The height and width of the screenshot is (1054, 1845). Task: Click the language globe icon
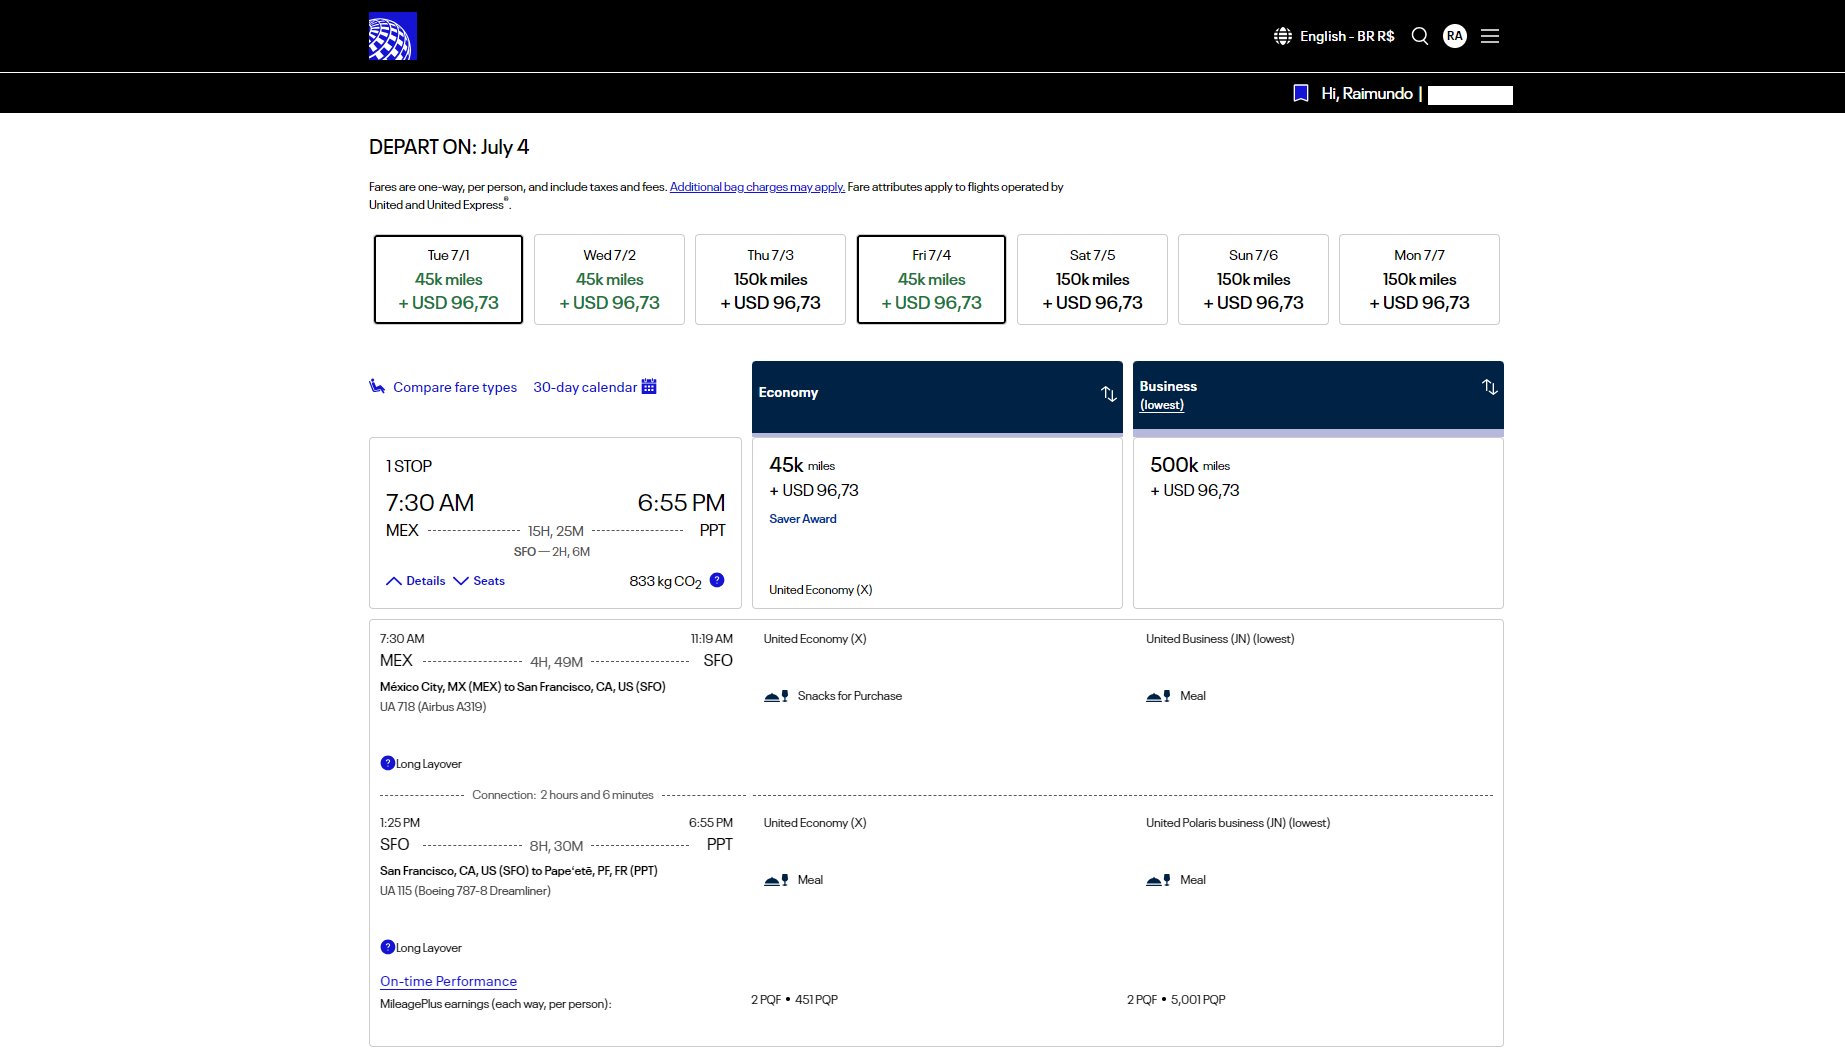tap(1283, 36)
